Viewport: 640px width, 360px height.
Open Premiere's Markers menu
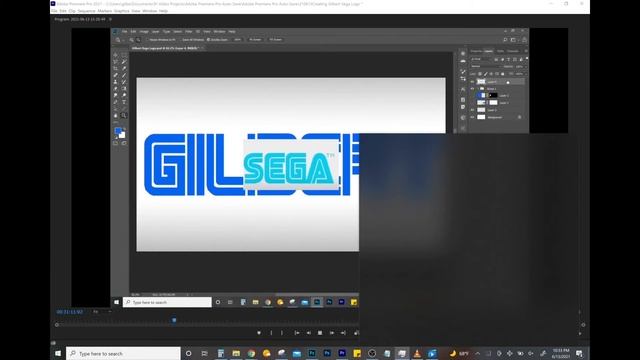[x=104, y=11]
